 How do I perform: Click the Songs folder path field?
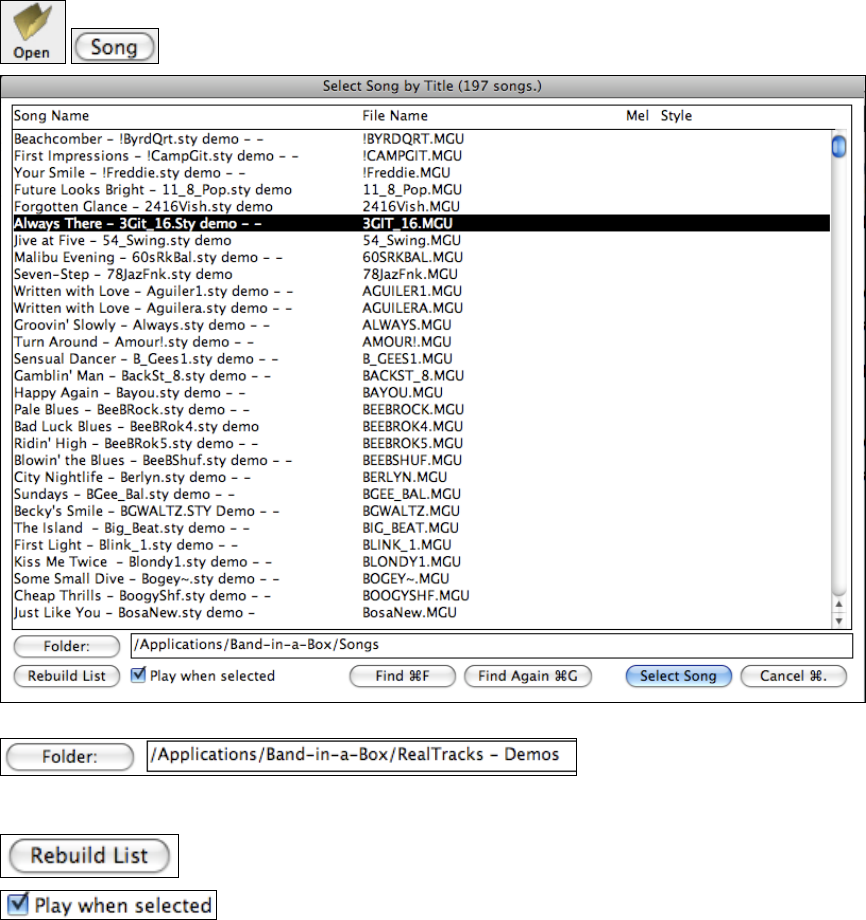click(x=491, y=645)
